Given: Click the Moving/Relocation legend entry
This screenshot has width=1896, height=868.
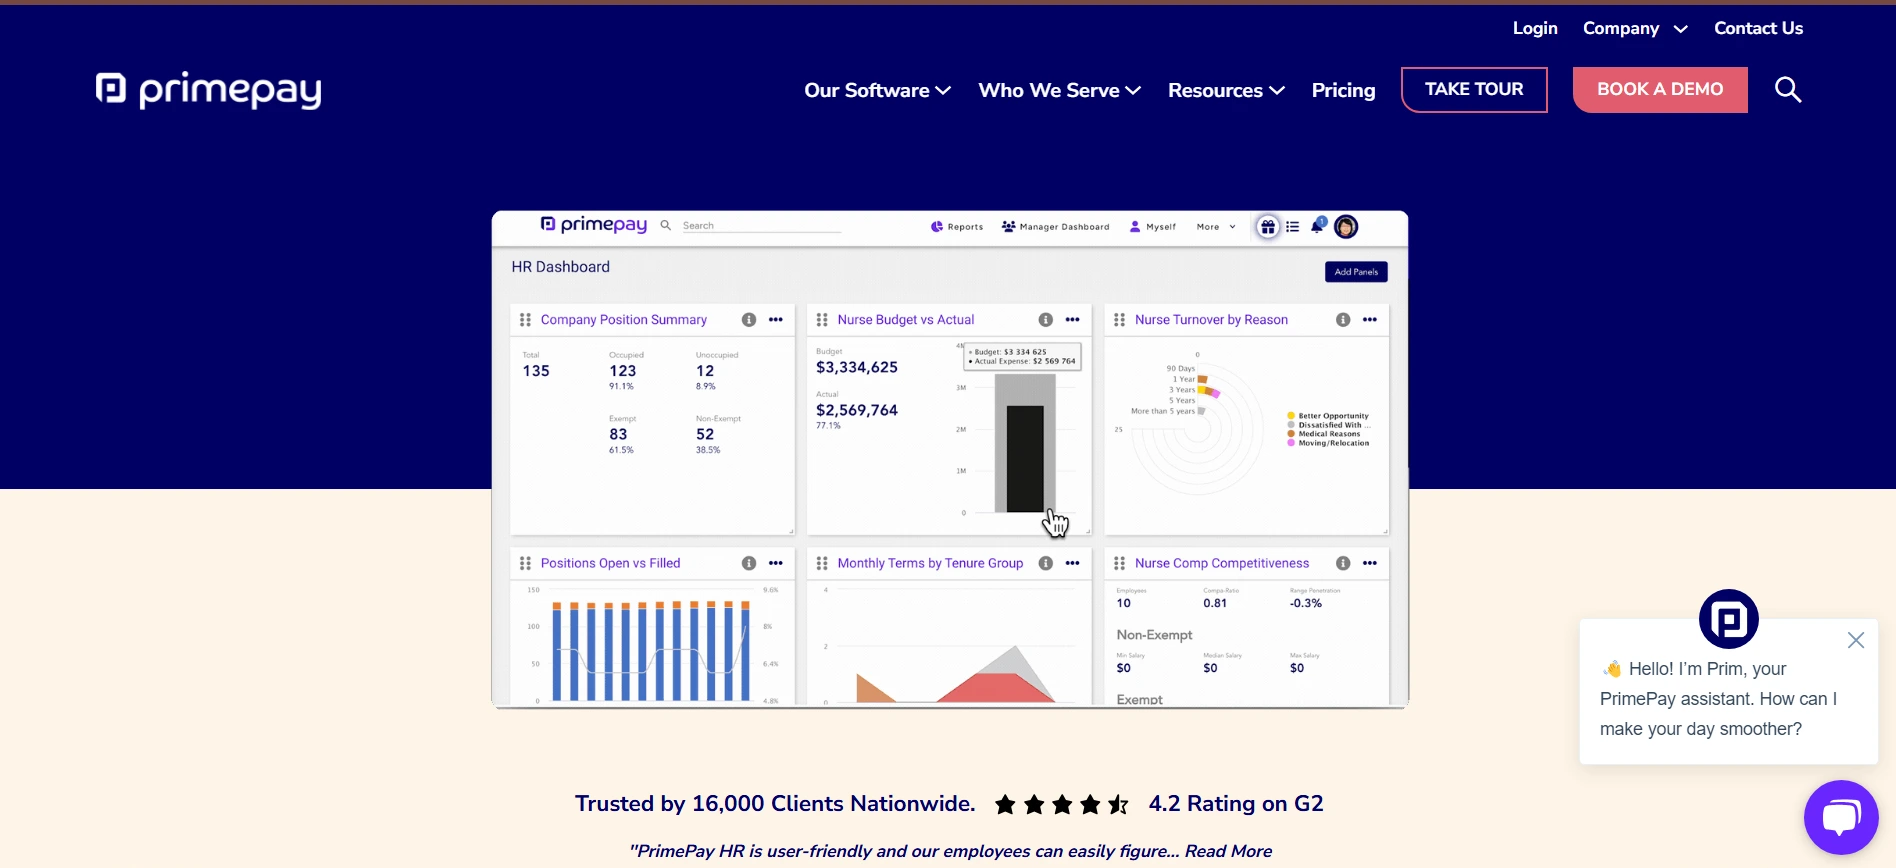Looking at the screenshot, I should click(1327, 443).
